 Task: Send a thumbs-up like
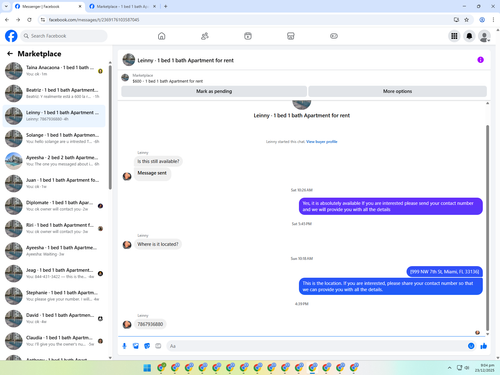[x=484, y=346]
